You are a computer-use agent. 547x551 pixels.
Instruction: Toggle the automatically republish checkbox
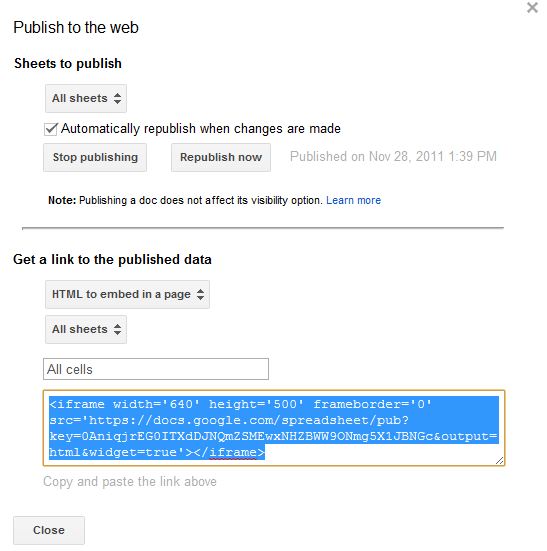pos(51,129)
